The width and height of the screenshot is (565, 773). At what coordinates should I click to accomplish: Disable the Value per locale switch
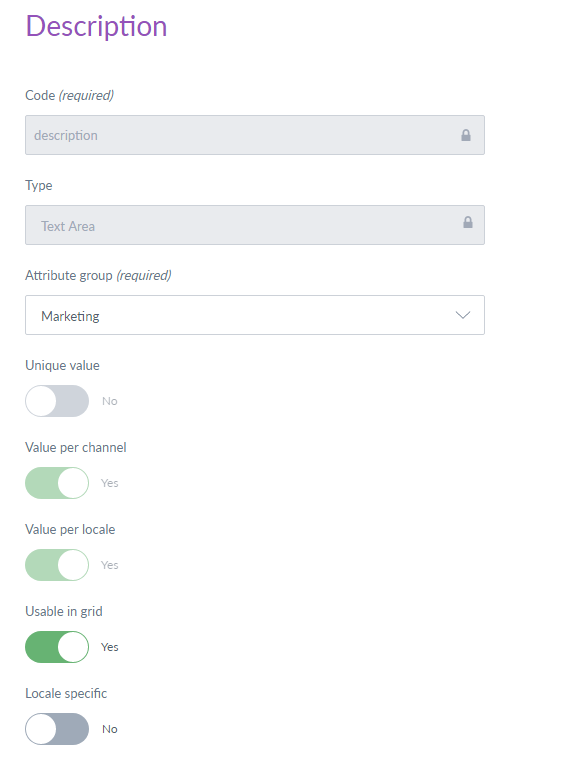pyautogui.click(x=57, y=564)
